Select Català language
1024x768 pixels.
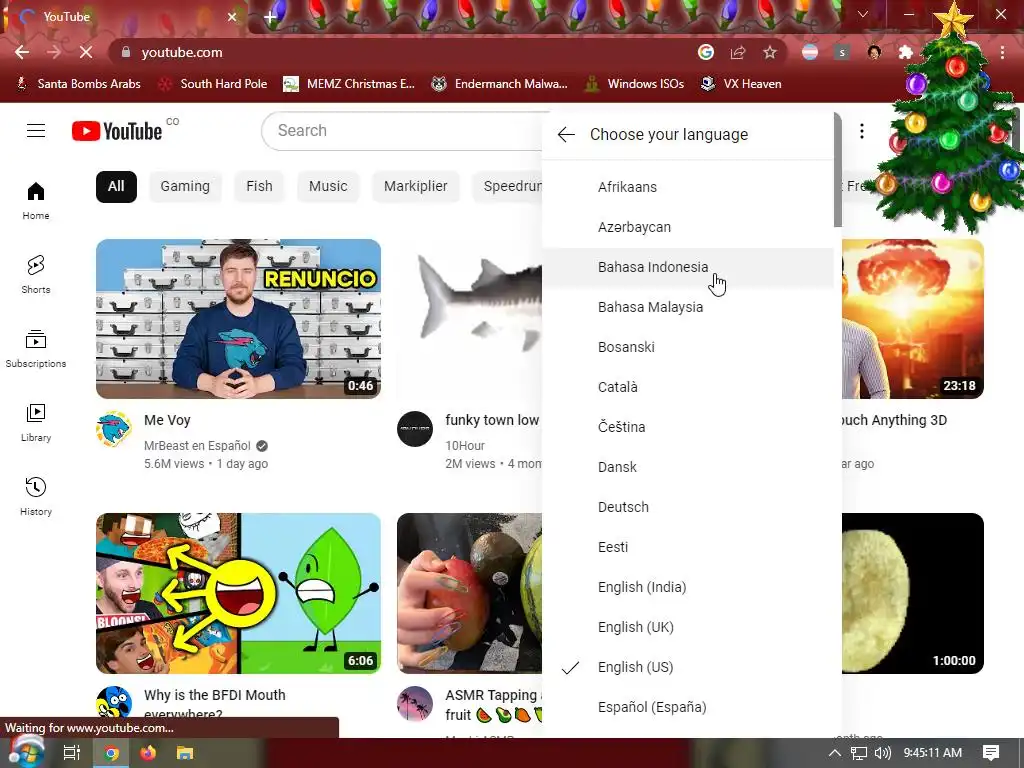point(688,387)
